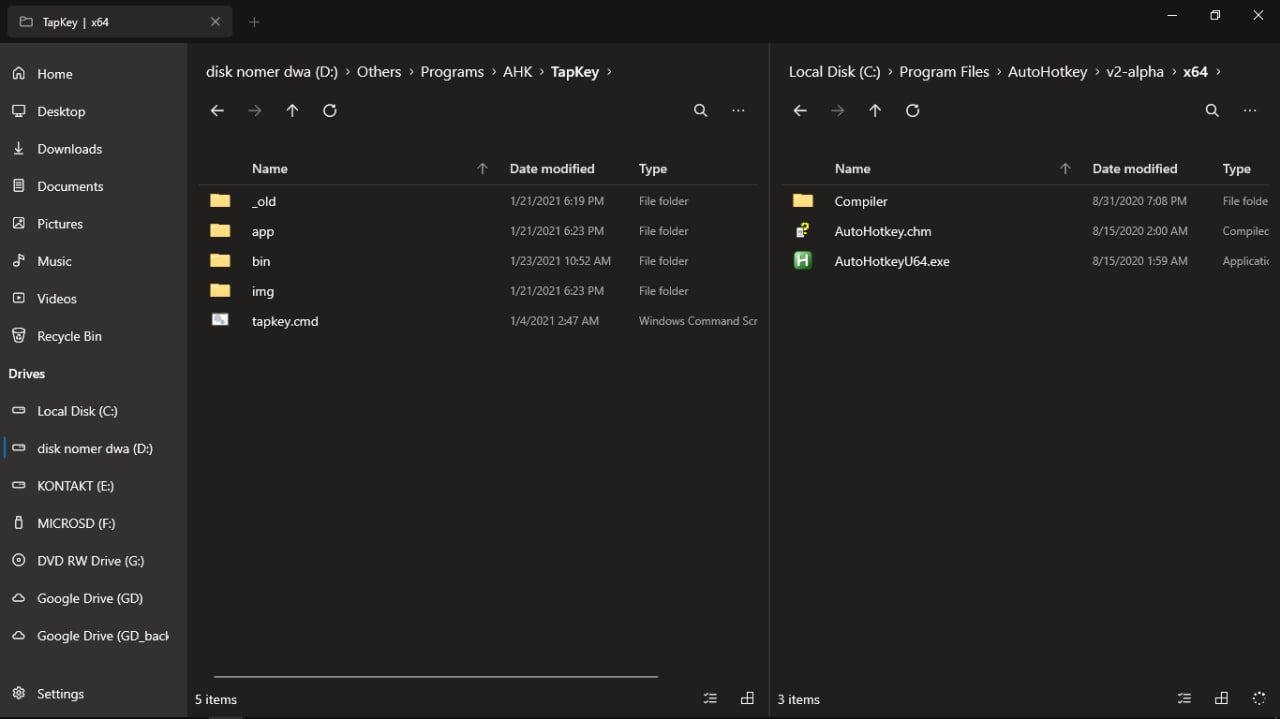Open Settings in the sidebar
This screenshot has width=1280, height=719.
[x=94, y=694]
